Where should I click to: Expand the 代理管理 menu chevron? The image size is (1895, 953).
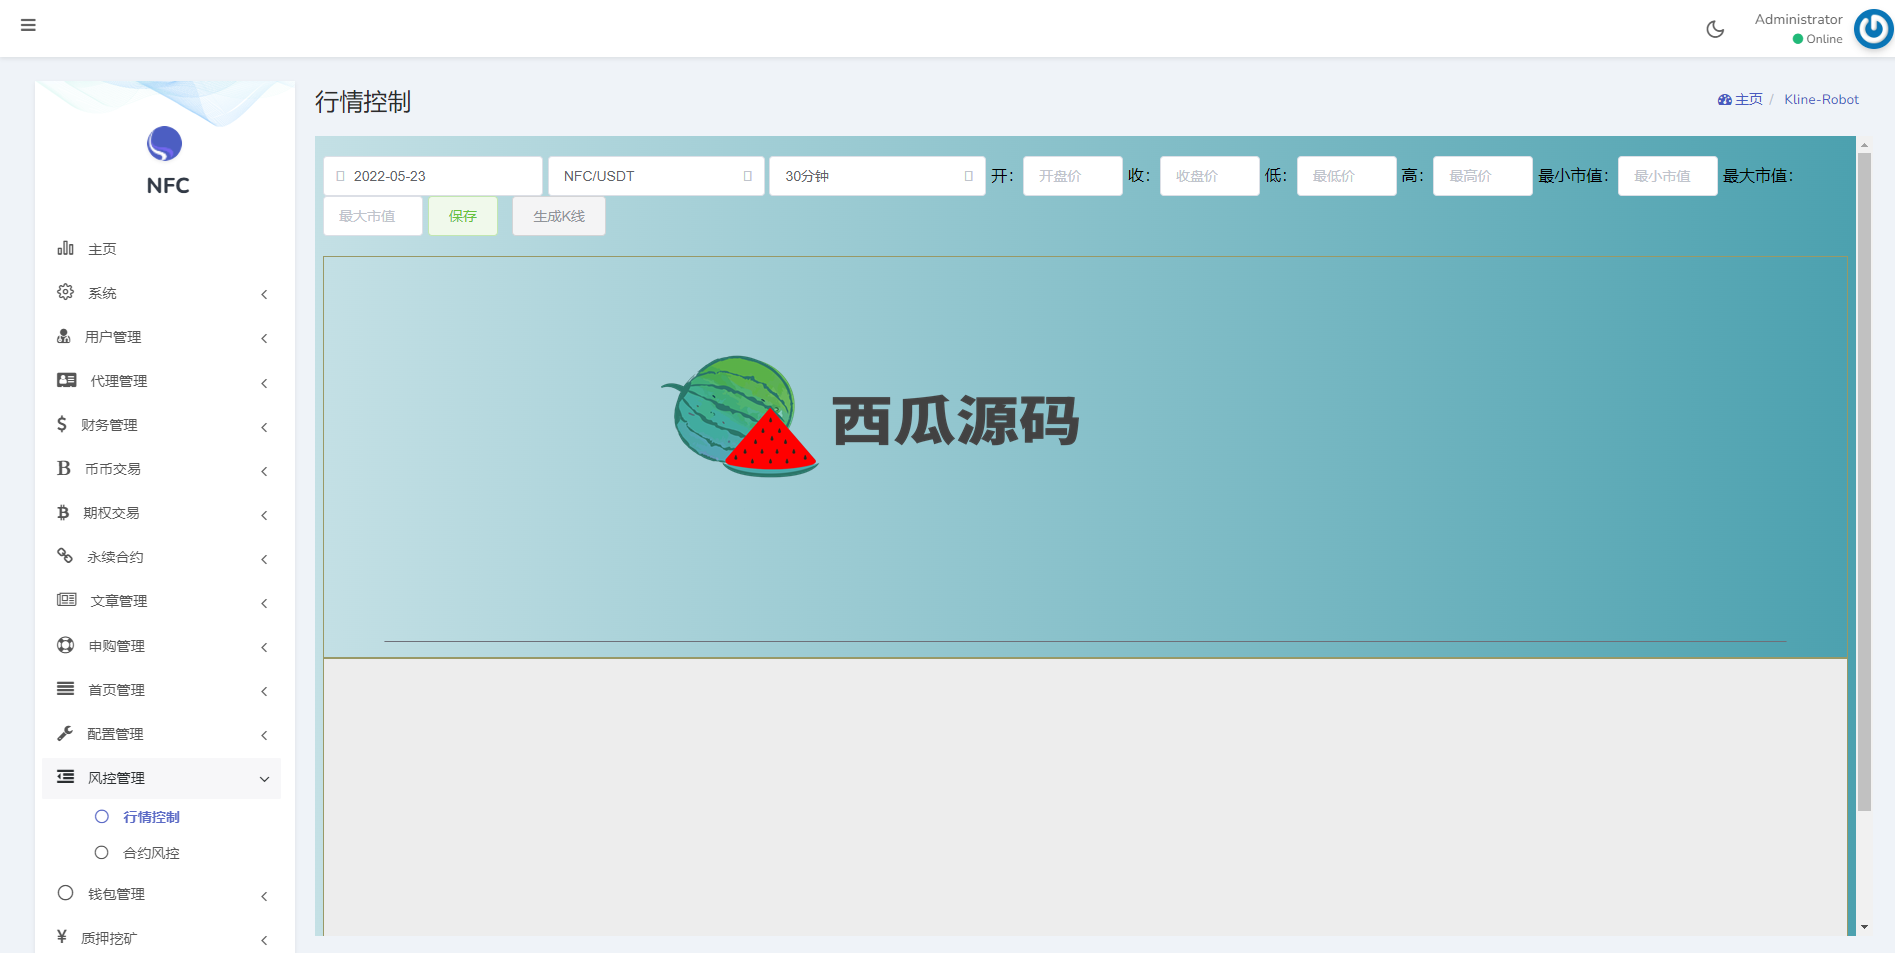(x=264, y=383)
